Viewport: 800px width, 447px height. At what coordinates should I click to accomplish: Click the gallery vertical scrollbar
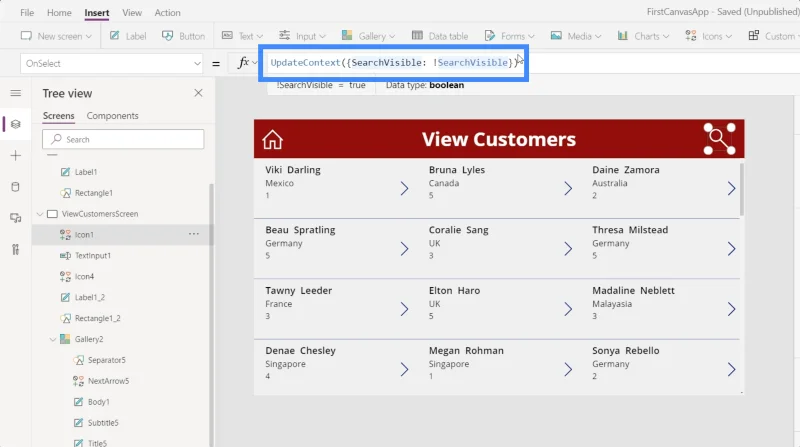(742, 189)
